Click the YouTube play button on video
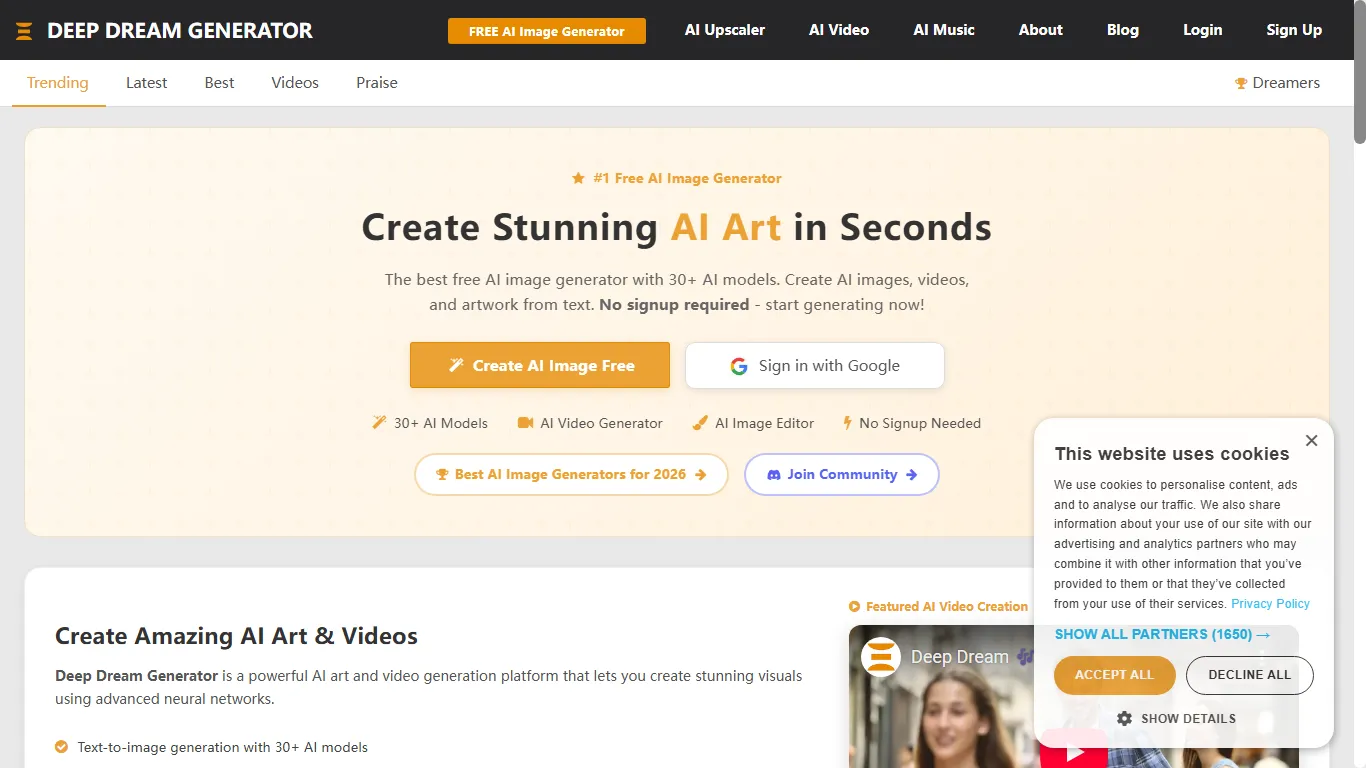Image resolution: width=1366 pixels, height=768 pixels. click(1074, 751)
